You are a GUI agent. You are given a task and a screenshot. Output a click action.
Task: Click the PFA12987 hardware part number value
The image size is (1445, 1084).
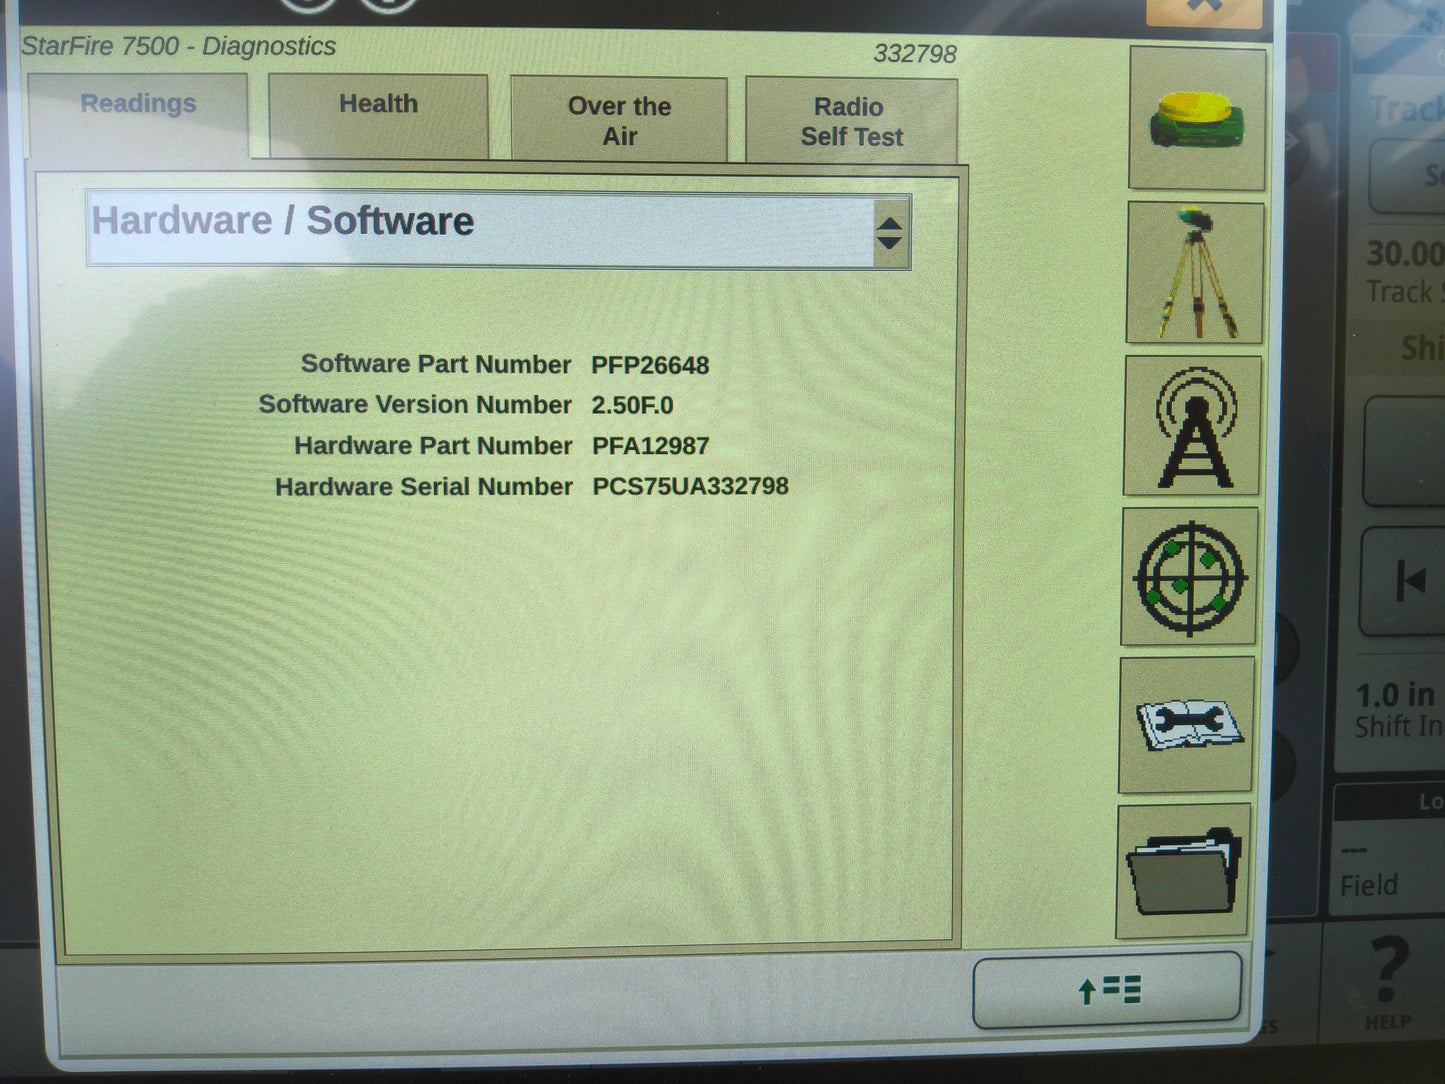coord(650,446)
